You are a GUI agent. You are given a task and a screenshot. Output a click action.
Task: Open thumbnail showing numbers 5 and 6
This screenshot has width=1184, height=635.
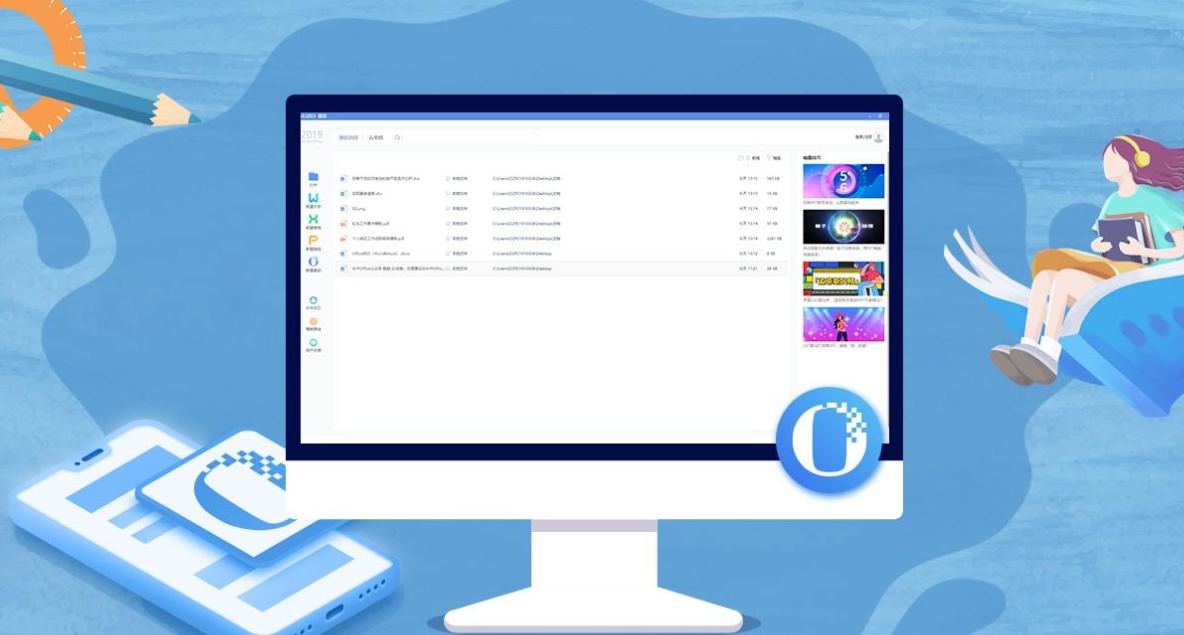[843, 181]
